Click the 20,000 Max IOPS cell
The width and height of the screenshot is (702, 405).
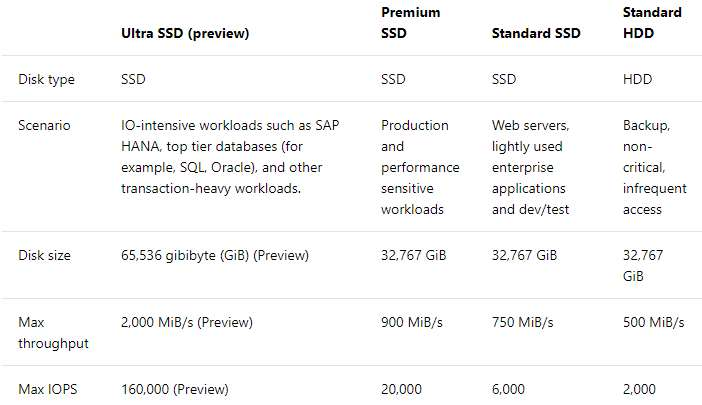tap(401, 388)
